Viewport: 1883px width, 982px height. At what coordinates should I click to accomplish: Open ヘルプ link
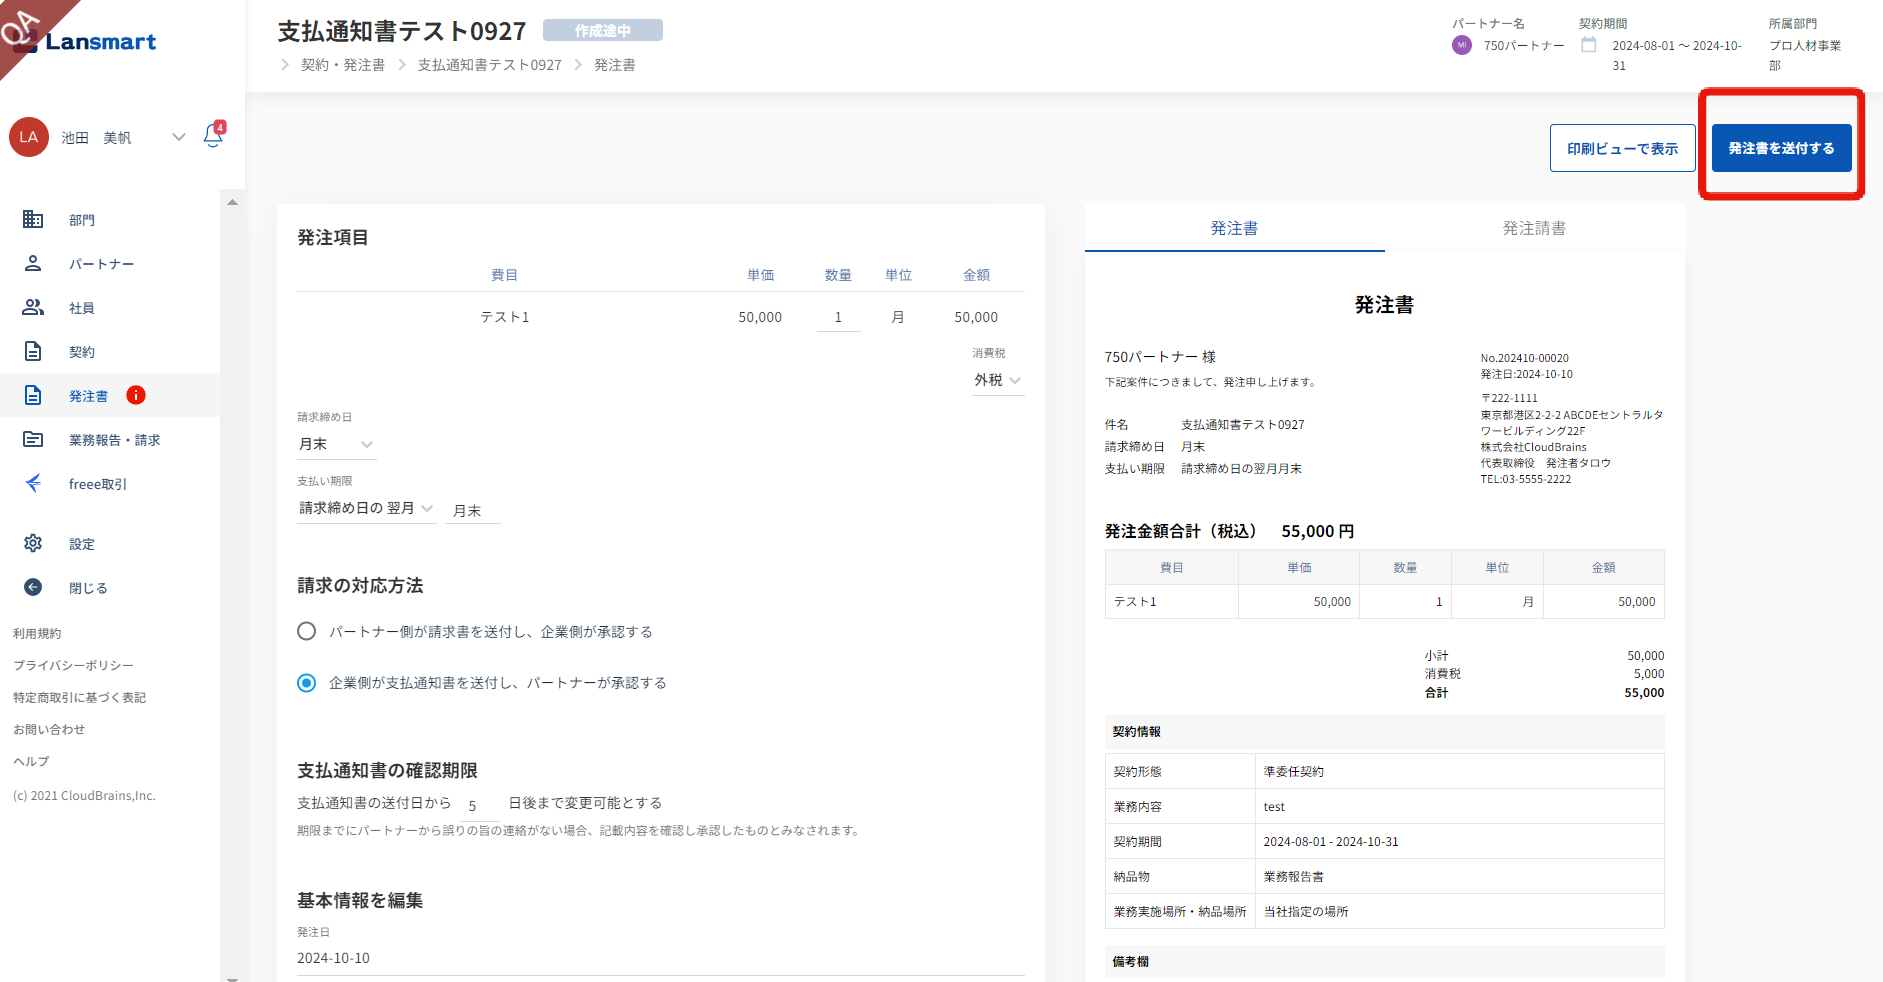click(x=31, y=761)
